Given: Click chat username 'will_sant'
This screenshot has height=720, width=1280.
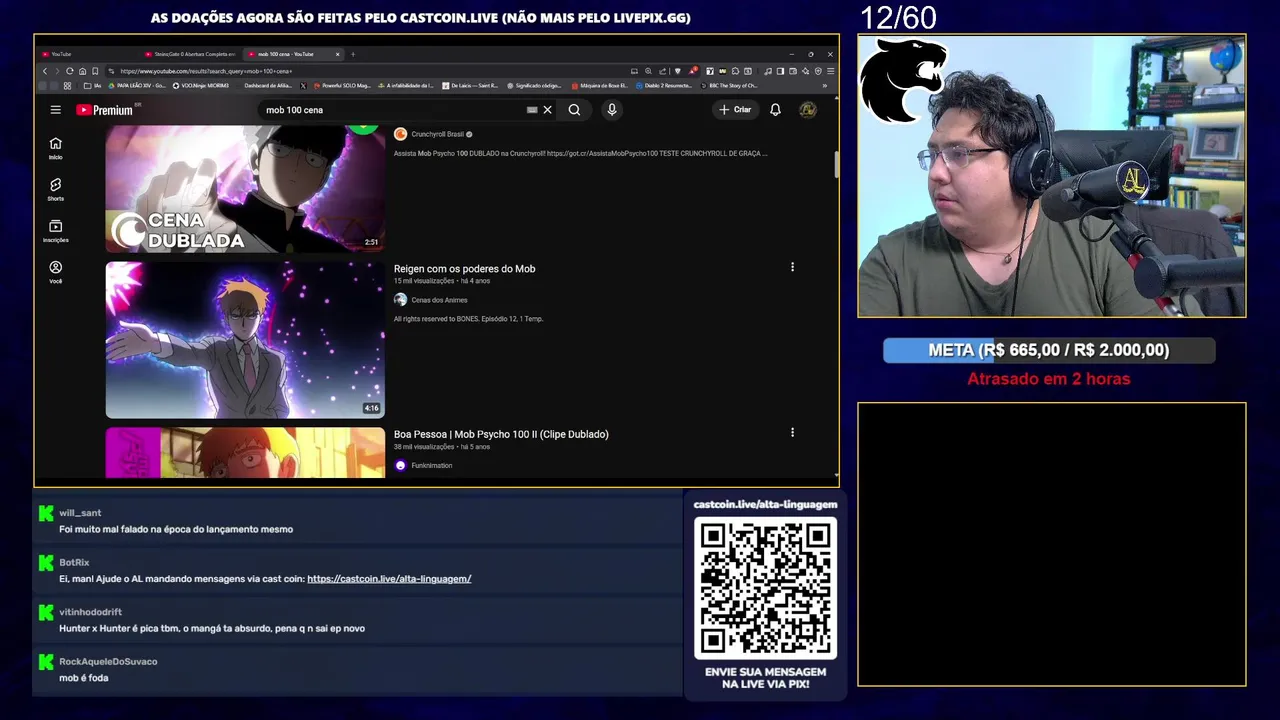Looking at the screenshot, I should click(80, 513).
